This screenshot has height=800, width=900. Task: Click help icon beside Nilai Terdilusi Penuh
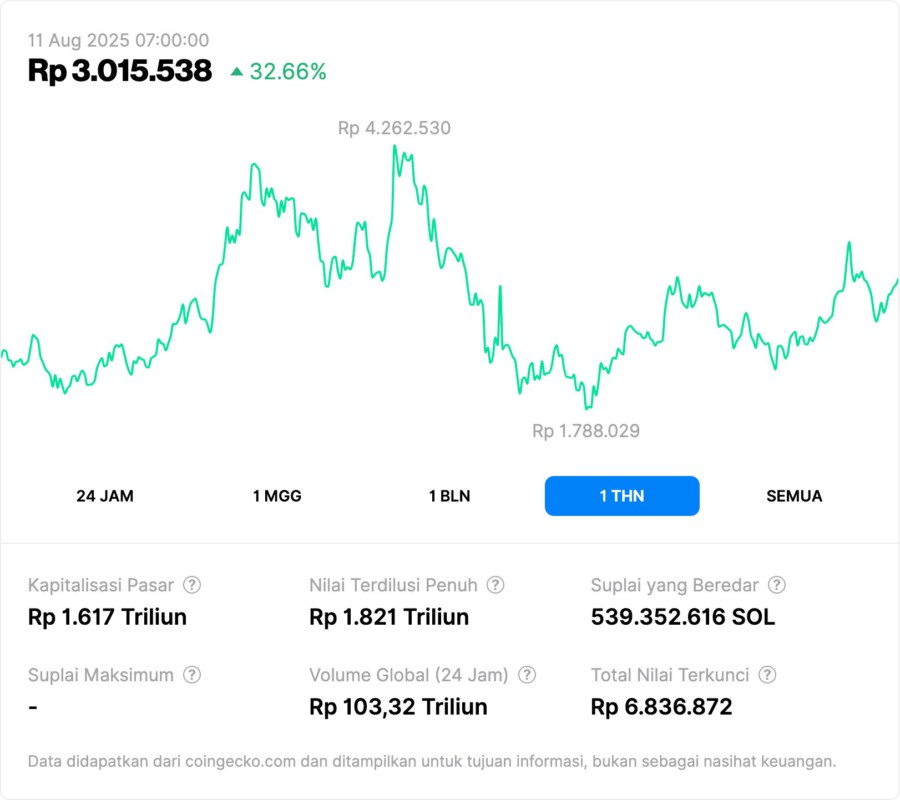coord(495,585)
